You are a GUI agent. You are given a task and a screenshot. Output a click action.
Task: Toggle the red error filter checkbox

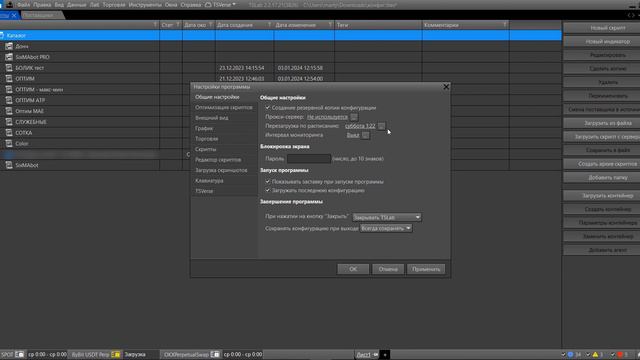point(613,354)
